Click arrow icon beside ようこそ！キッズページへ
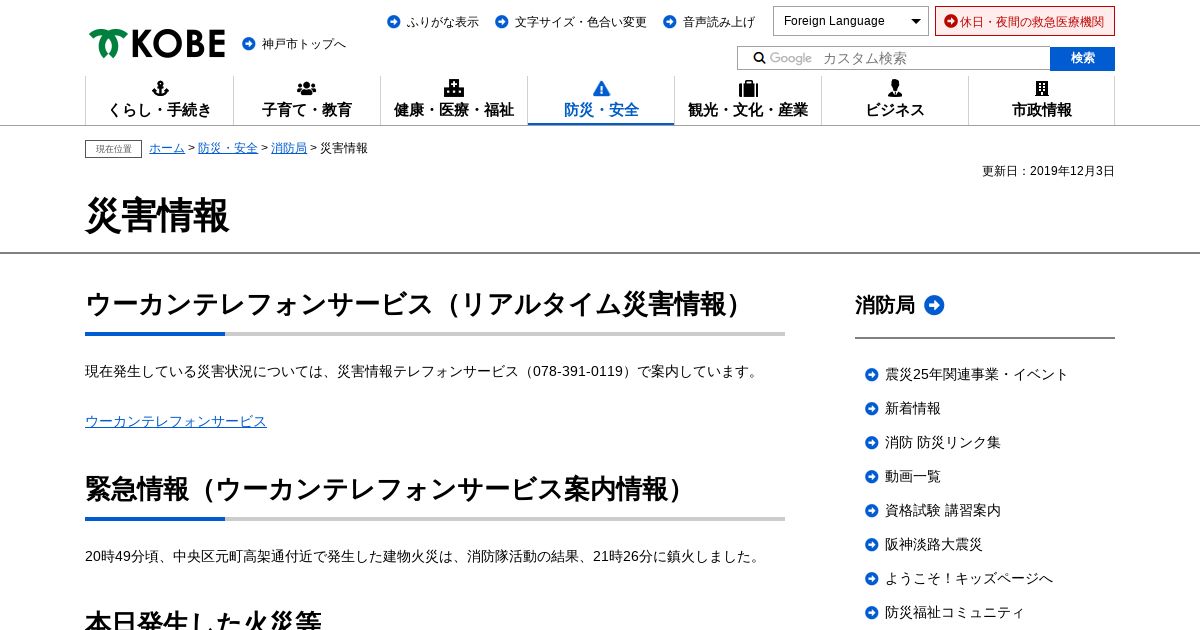The width and height of the screenshot is (1200, 630). click(872, 579)
